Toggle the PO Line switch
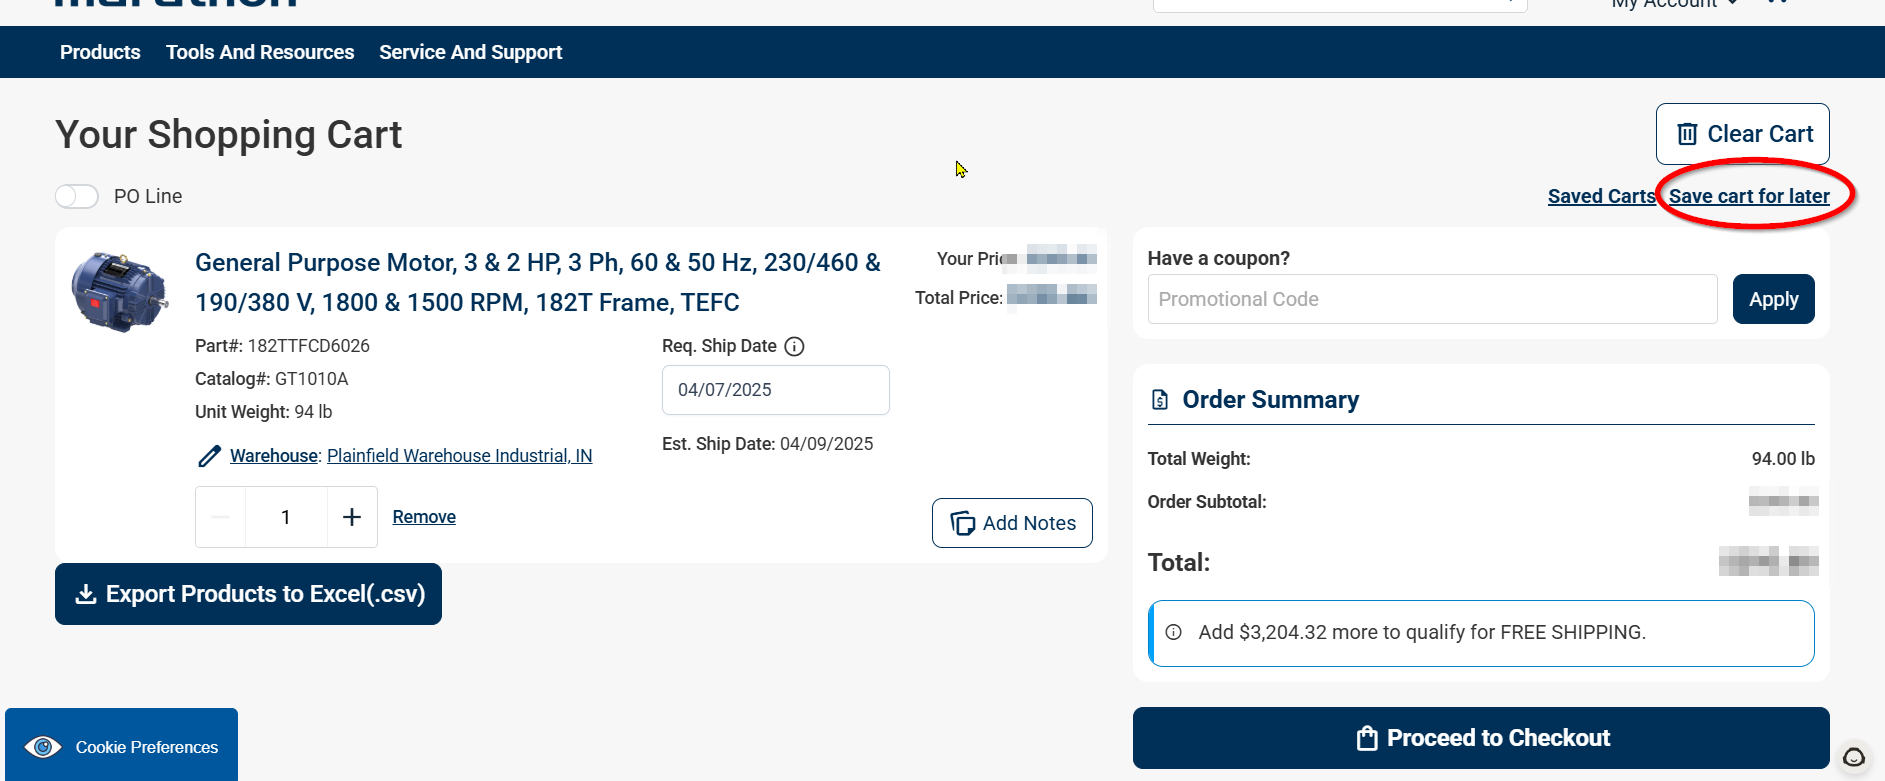 pos(77,196)
